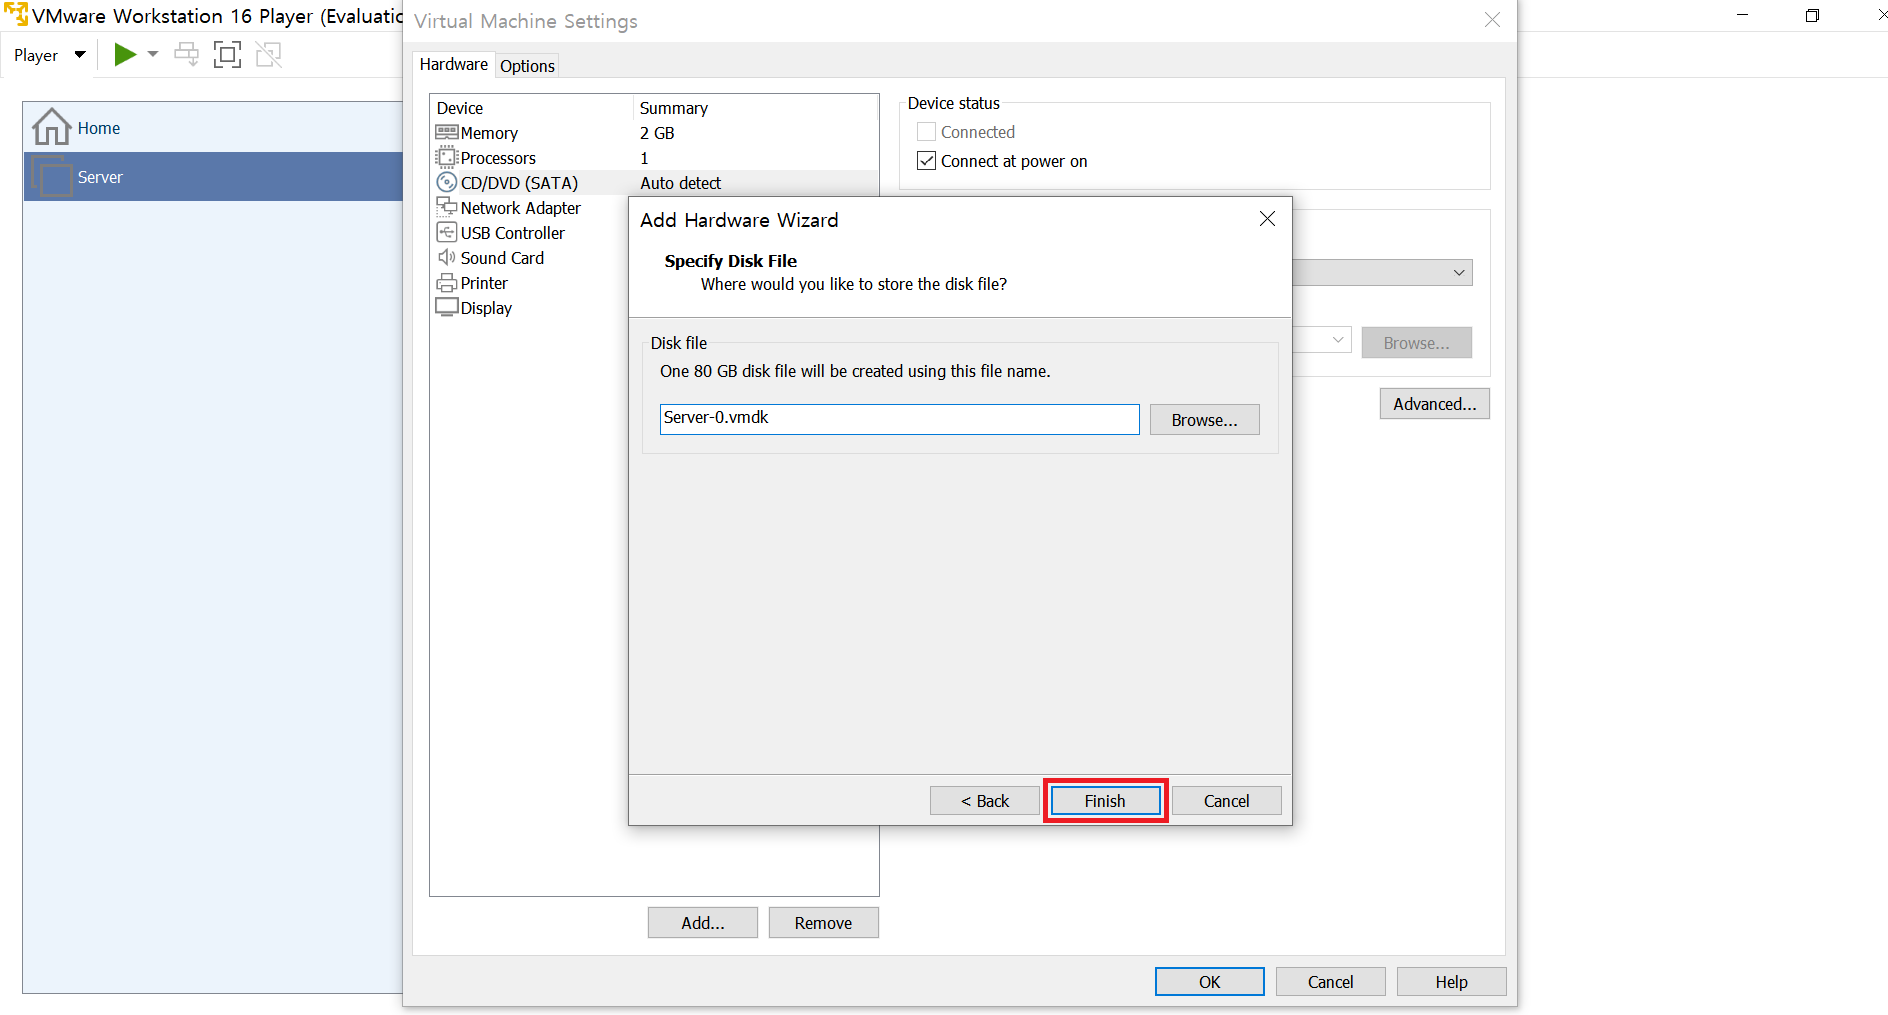Screen dimensions: 1888x1015
Task: Select the Display monitor icon
Action: [x=446, y=307]
